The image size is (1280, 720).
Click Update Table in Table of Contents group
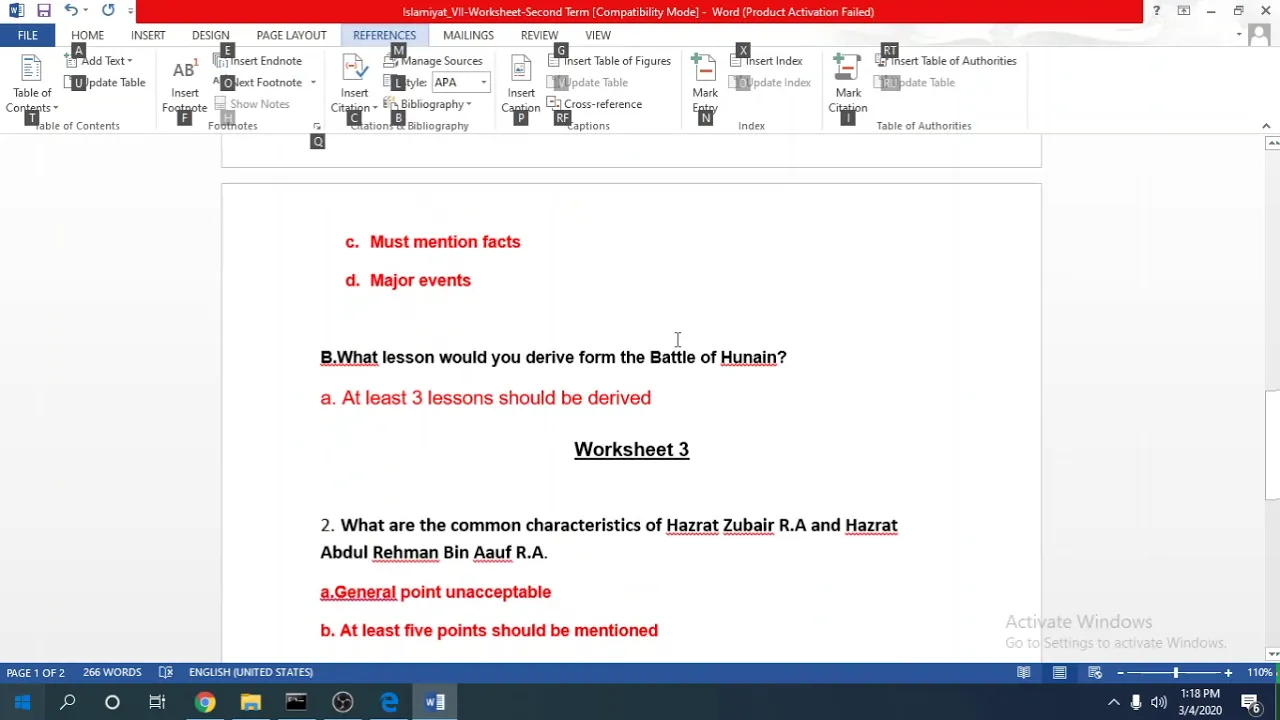point(107,82)
